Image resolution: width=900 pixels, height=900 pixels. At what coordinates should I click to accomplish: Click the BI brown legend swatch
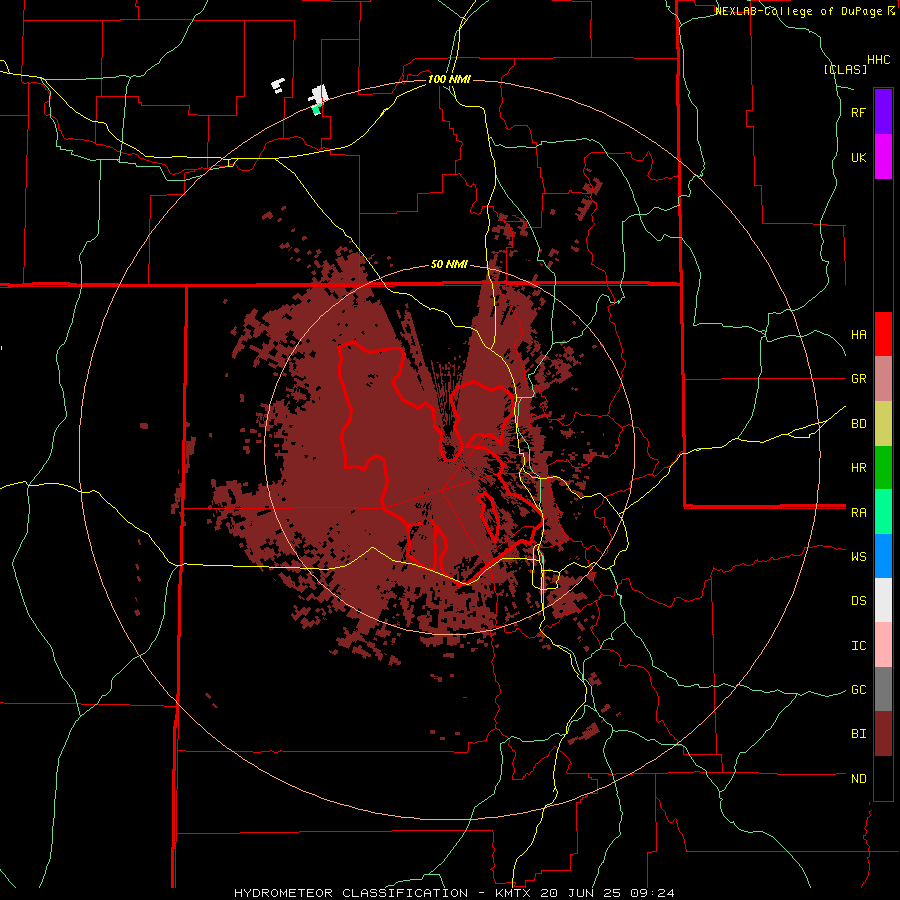[883, 734]
